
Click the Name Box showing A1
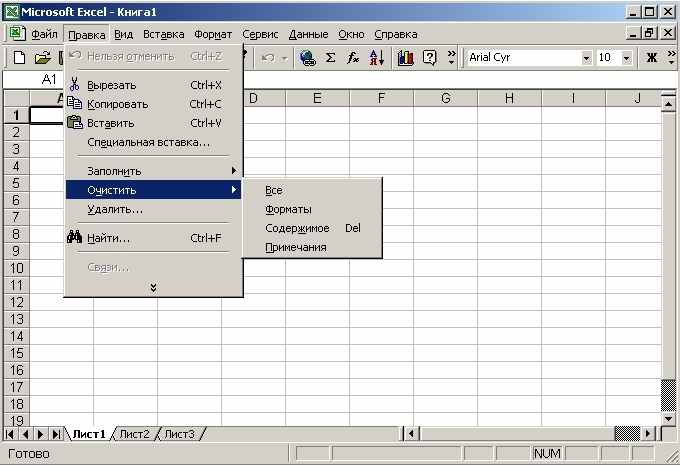coord(34,79)
